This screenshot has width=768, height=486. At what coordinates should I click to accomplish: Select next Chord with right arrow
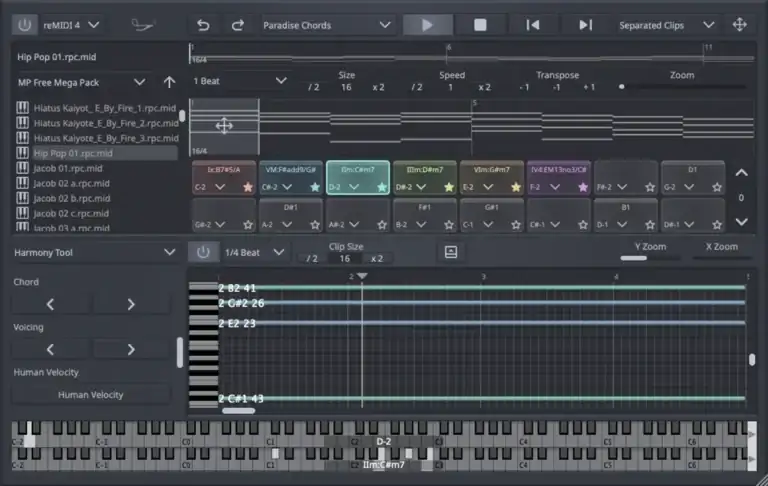pyautogui.click(x=131, y=304)
